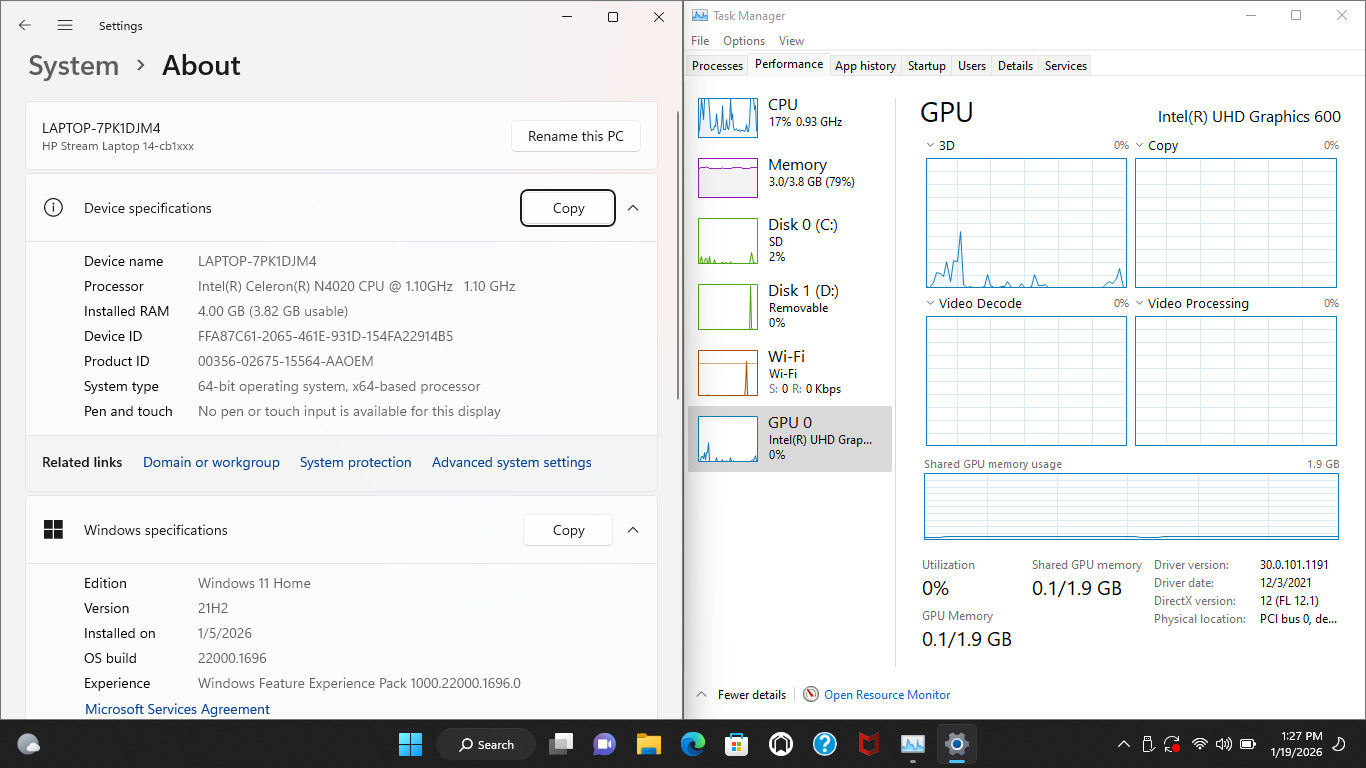Click the back arrow in Settings
This screenshot has width=1366, height=768.
(x=25, y=25)
